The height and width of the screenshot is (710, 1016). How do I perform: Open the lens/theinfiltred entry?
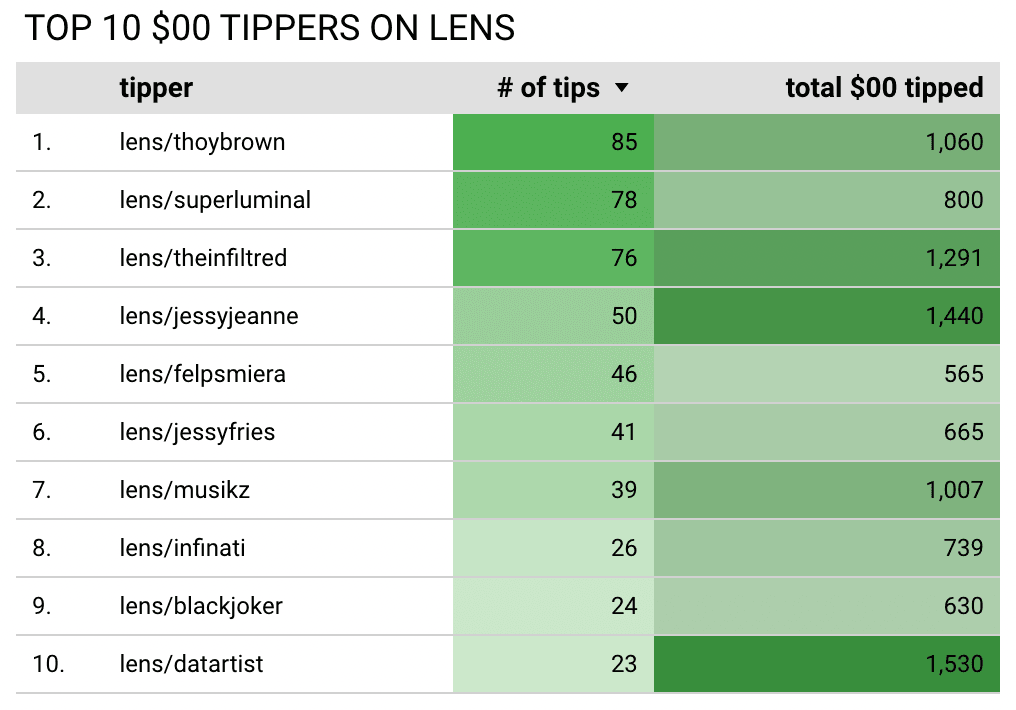click(x=203, y=258)
